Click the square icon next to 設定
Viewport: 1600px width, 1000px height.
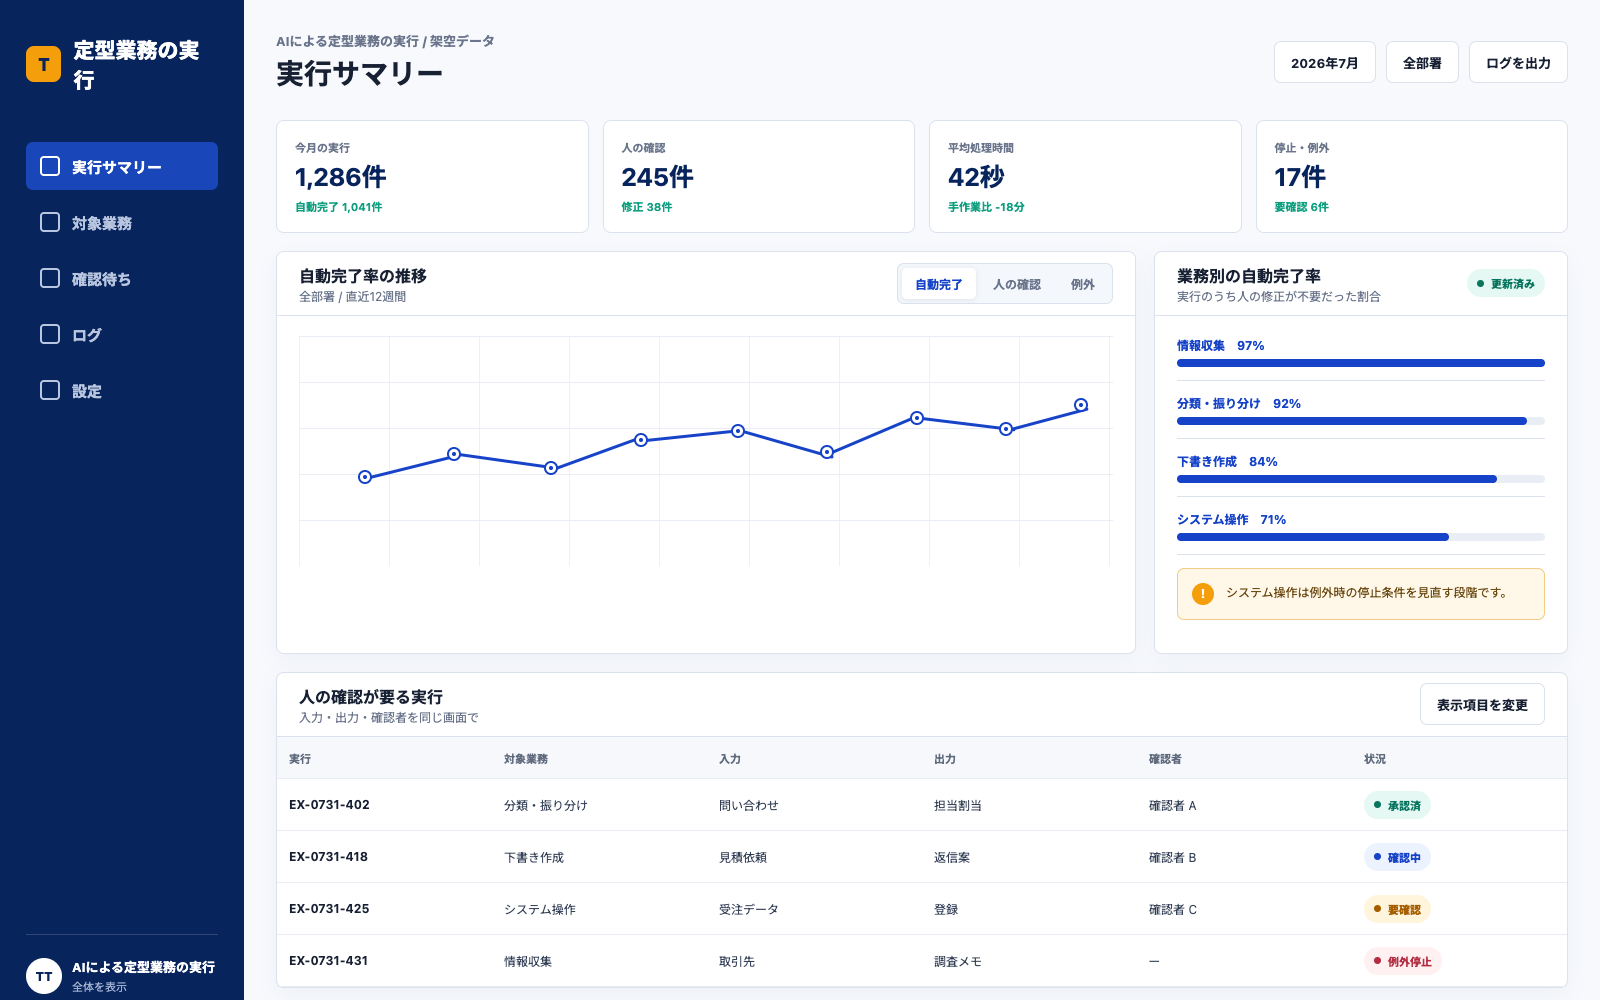pyautogui.click(x=50, y=390)
